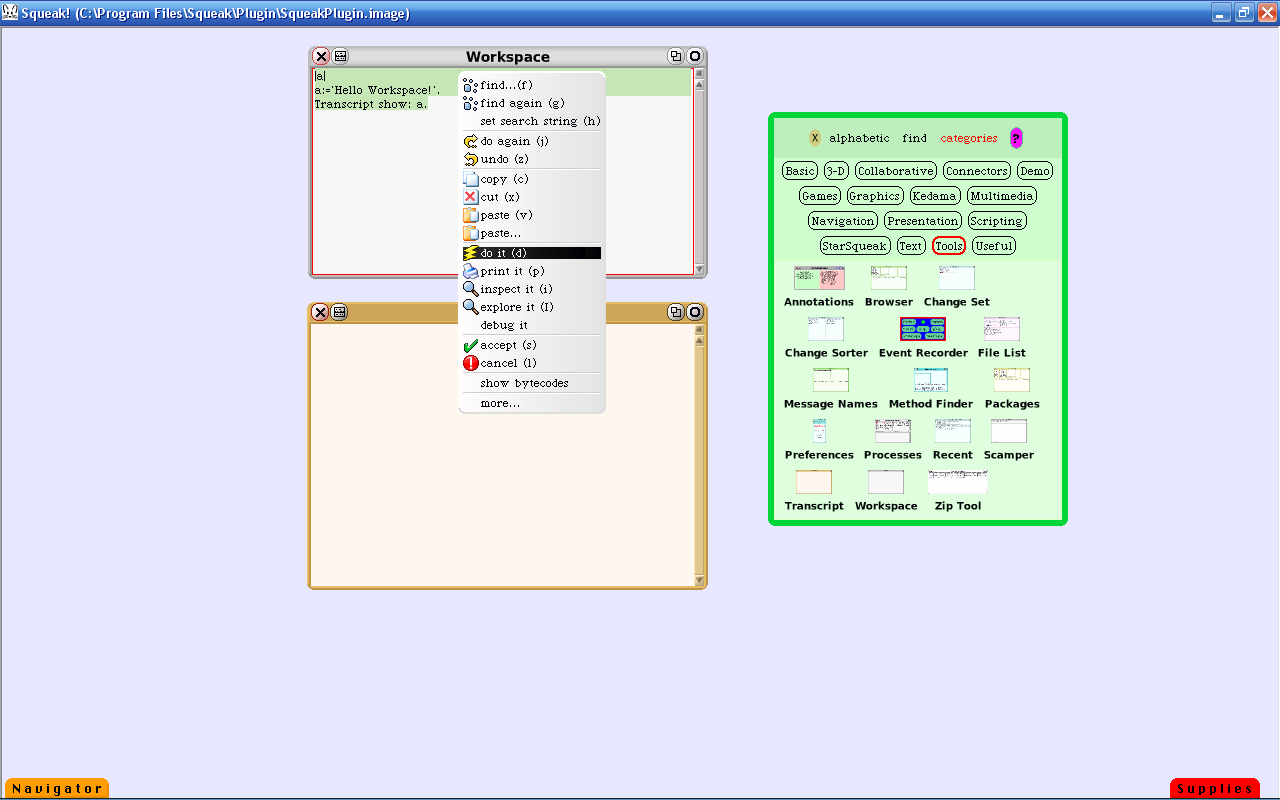
Task: Pick the Preferences thumbnail
Action: click(x=819, y=431)
